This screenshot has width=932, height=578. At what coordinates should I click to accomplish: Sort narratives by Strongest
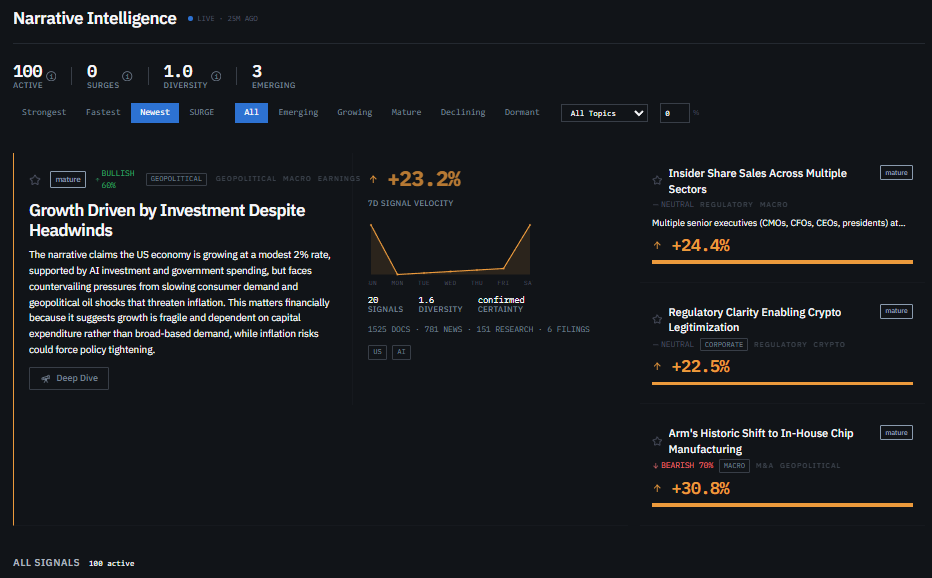44,112
